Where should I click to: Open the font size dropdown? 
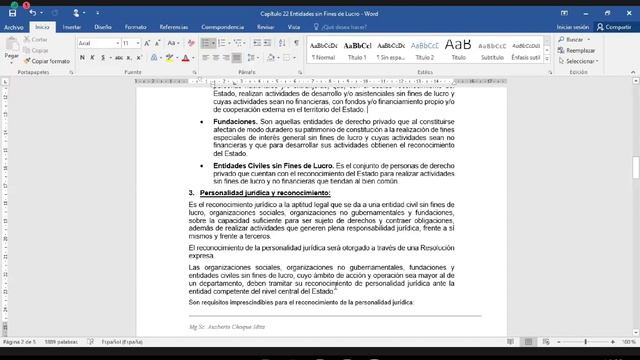[138, 43]
